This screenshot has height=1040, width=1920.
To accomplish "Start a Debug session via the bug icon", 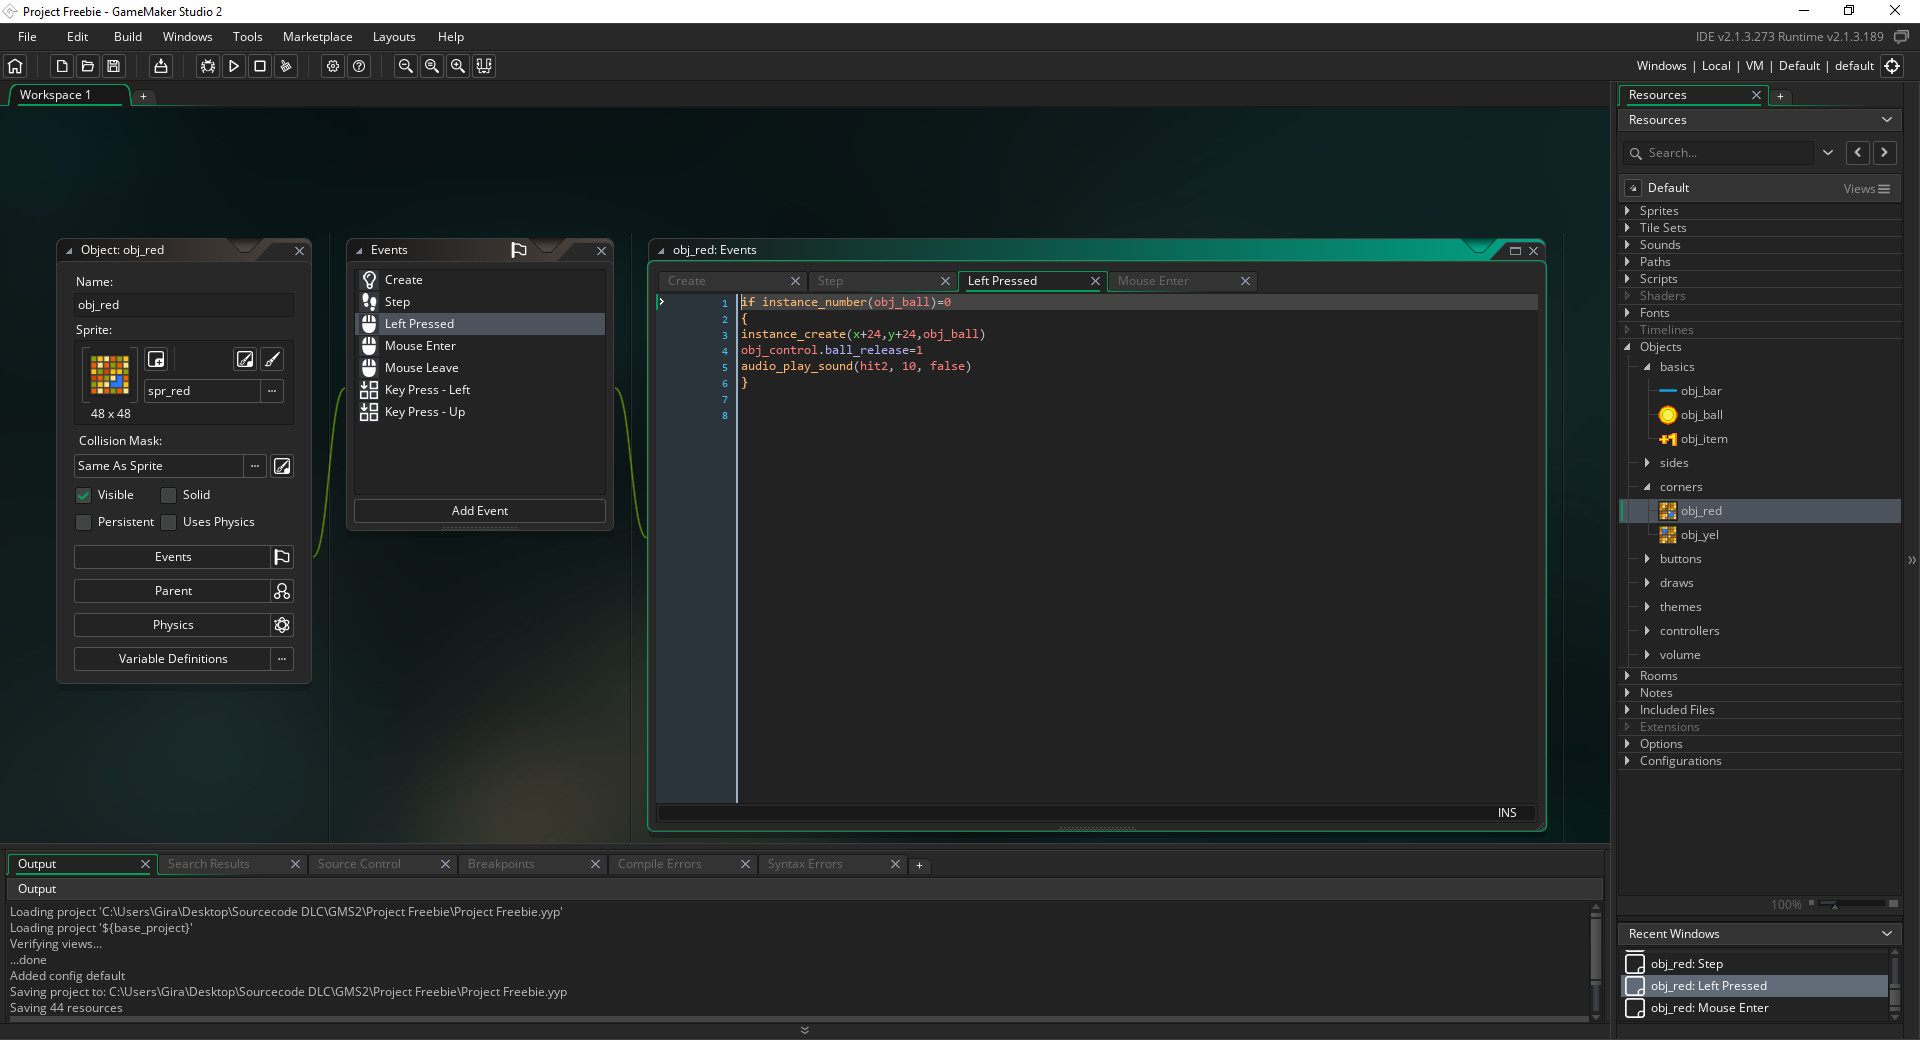I will click(207, 66).
